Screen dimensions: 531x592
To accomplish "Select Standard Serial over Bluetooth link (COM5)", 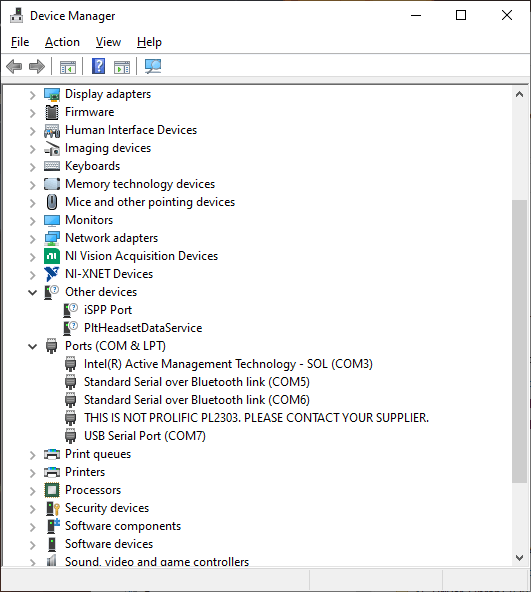I will [x=197, y=382].
